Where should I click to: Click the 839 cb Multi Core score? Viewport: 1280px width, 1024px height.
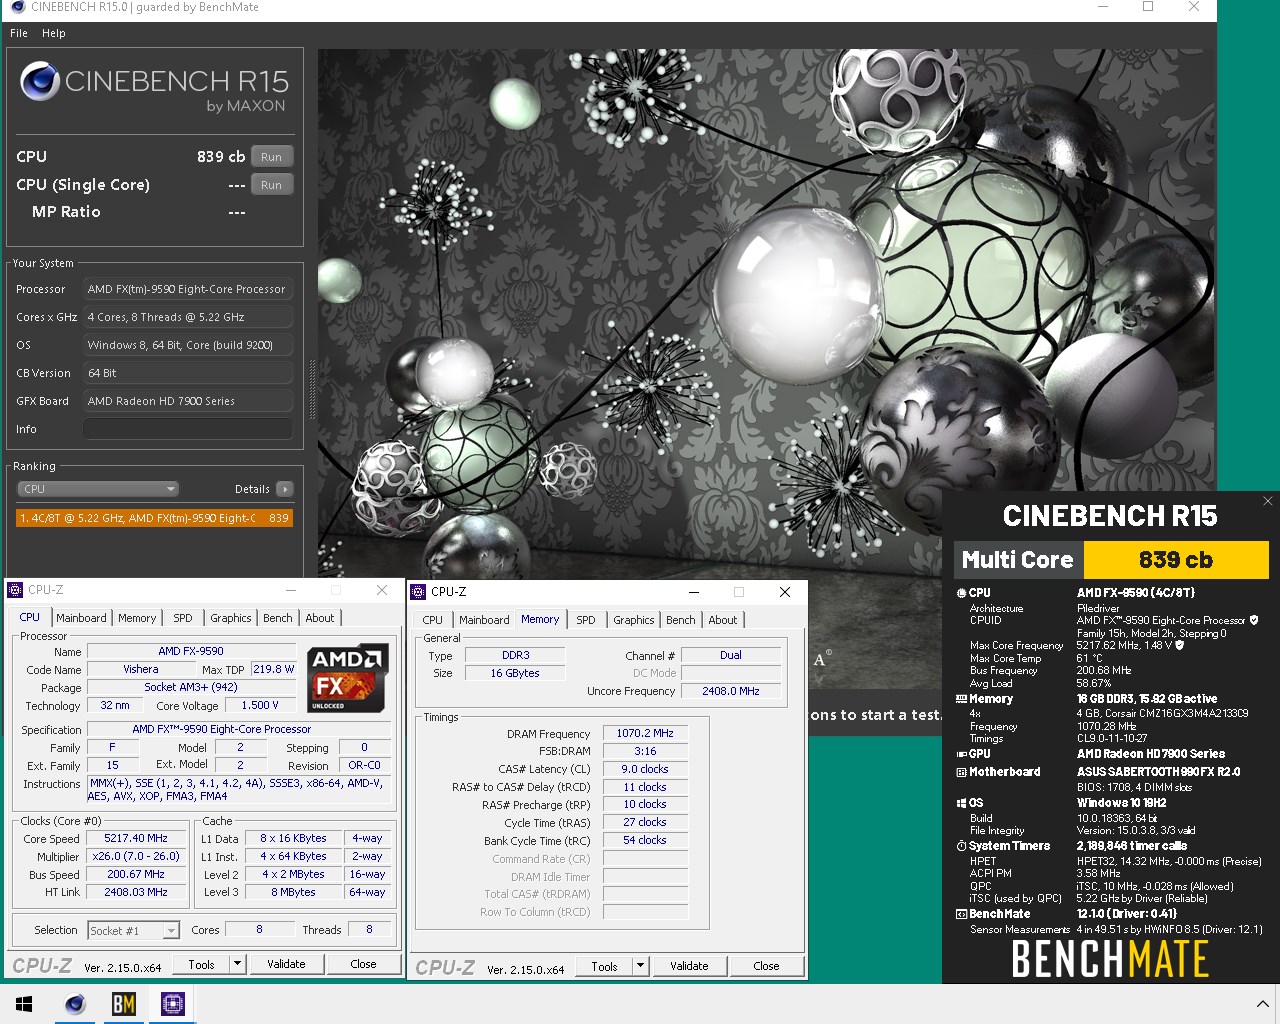[x=1176, y=560]
